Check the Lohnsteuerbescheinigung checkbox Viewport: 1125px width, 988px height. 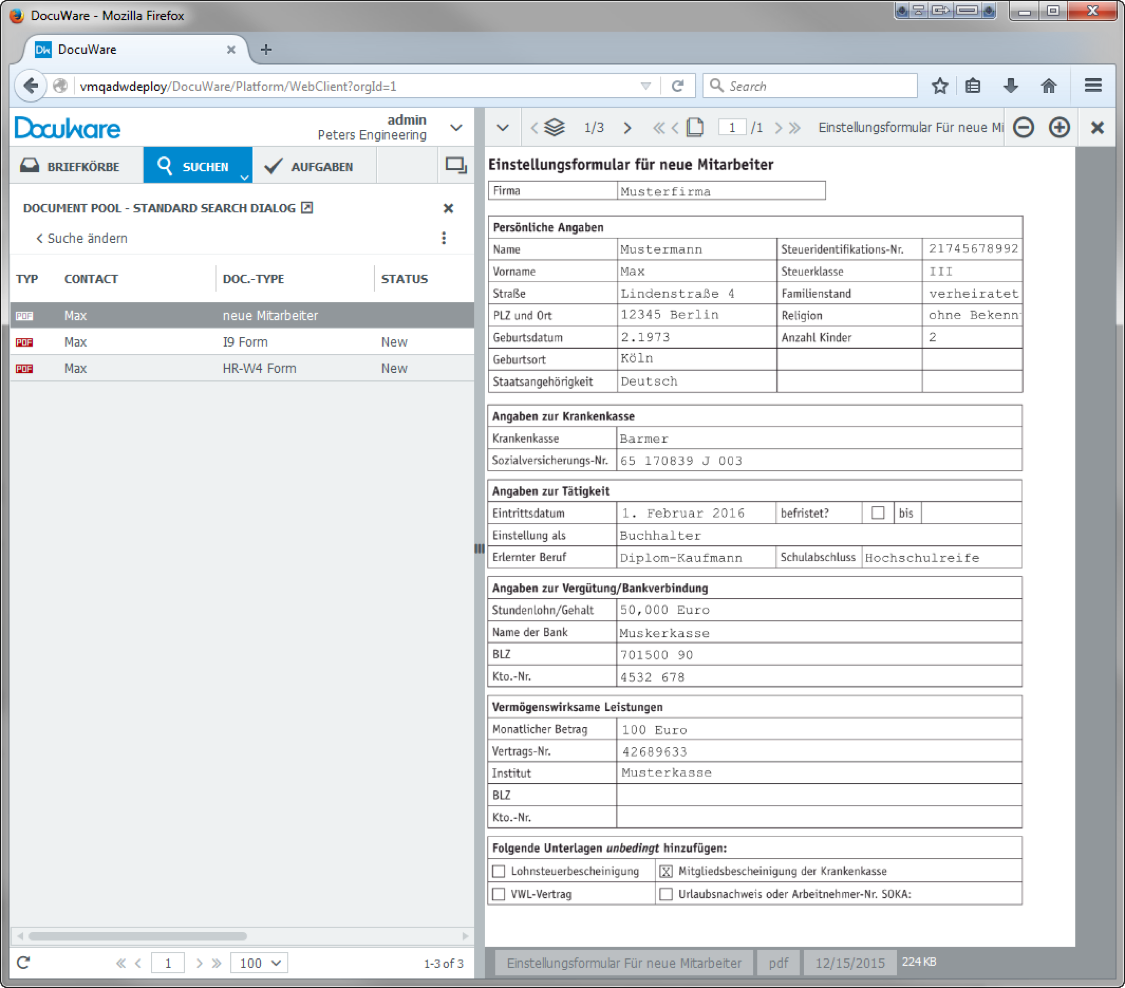[x=499, y=871]
